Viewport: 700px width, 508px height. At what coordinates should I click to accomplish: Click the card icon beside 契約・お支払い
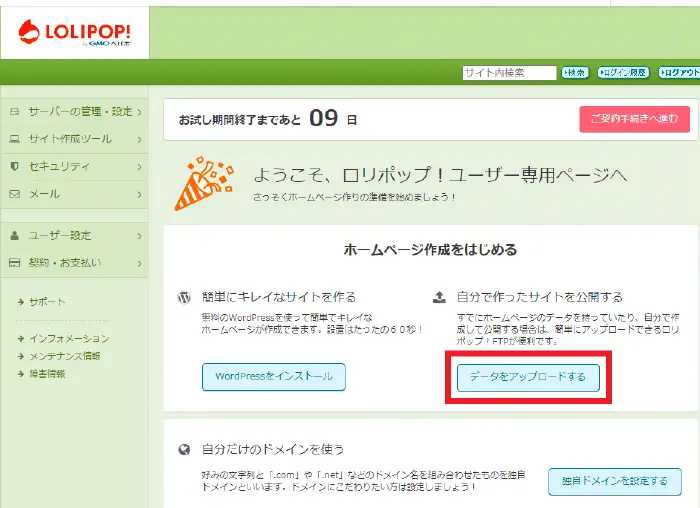click(x=15, y=262)
